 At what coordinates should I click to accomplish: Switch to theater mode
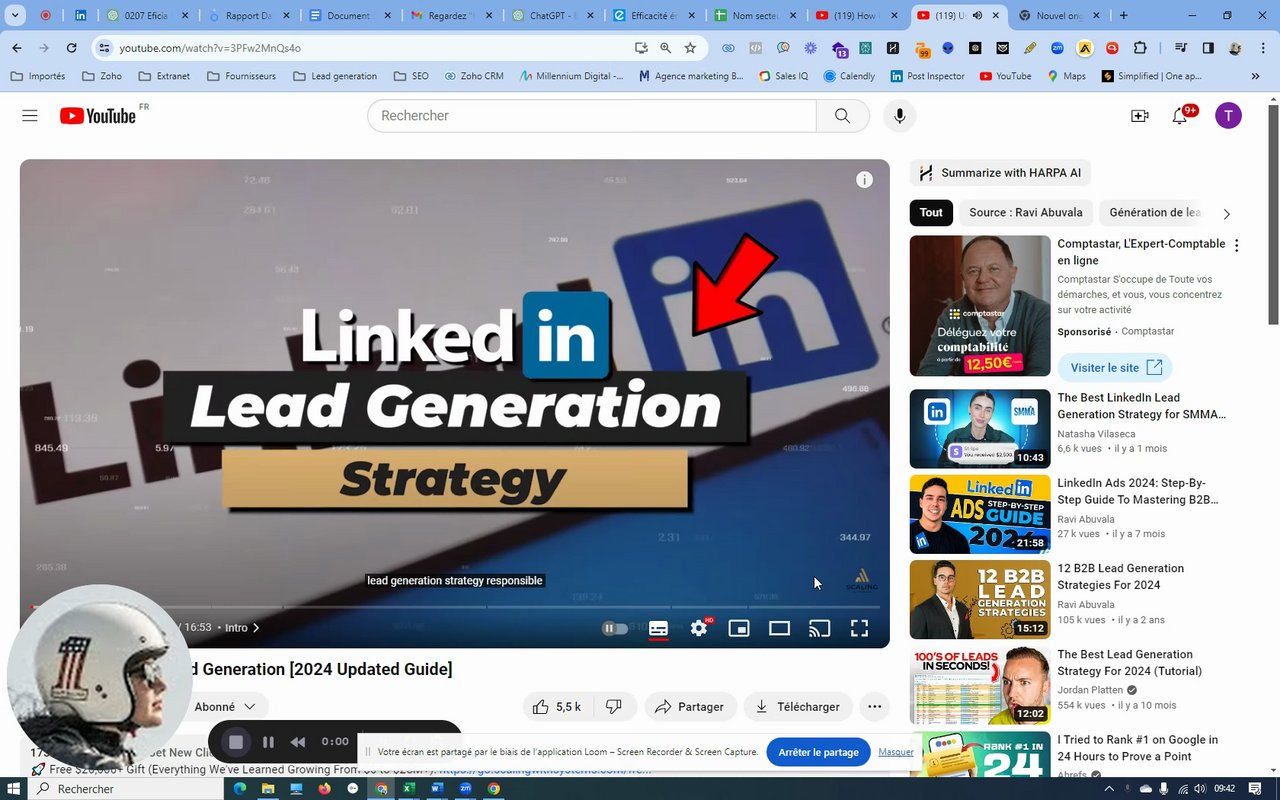[779, 628]
